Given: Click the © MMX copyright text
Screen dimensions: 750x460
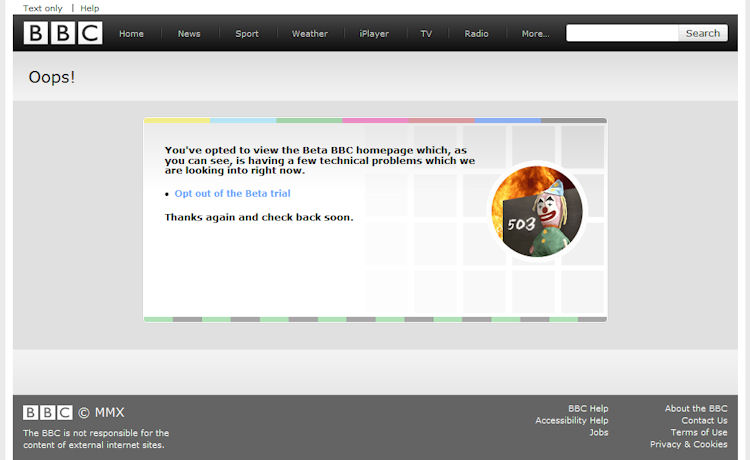Looking at the screenshot, I should (101, 412).
